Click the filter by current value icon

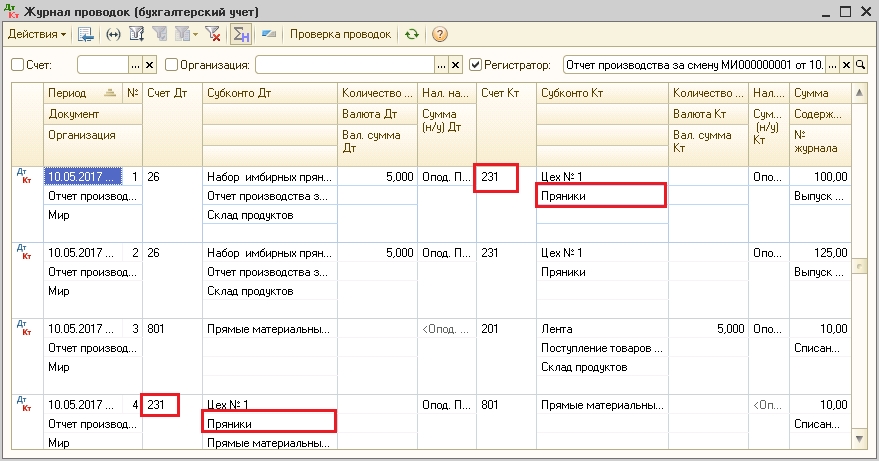tap(160, 34)
